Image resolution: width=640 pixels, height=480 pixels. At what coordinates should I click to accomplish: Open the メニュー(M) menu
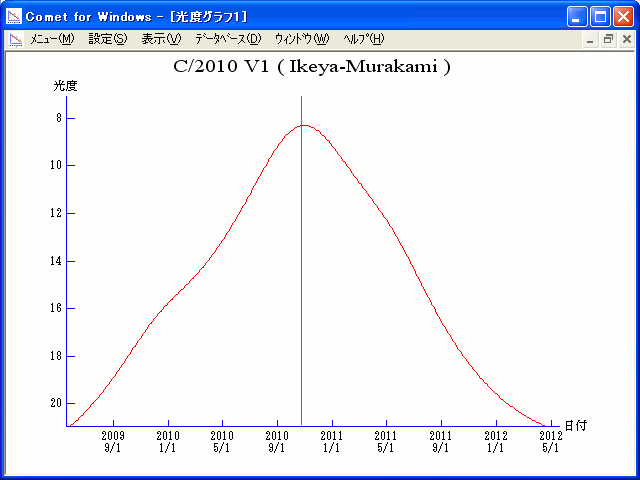(x=53, y=39)
